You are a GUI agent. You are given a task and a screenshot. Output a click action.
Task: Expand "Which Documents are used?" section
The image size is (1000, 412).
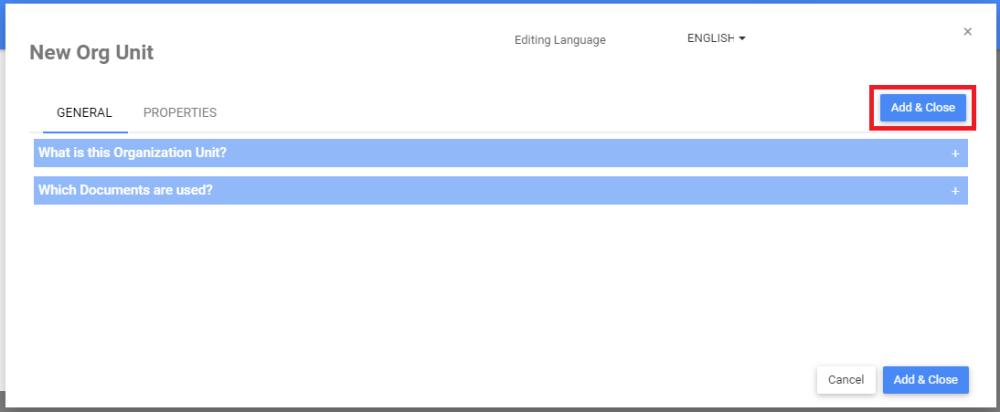click(500, 190)
